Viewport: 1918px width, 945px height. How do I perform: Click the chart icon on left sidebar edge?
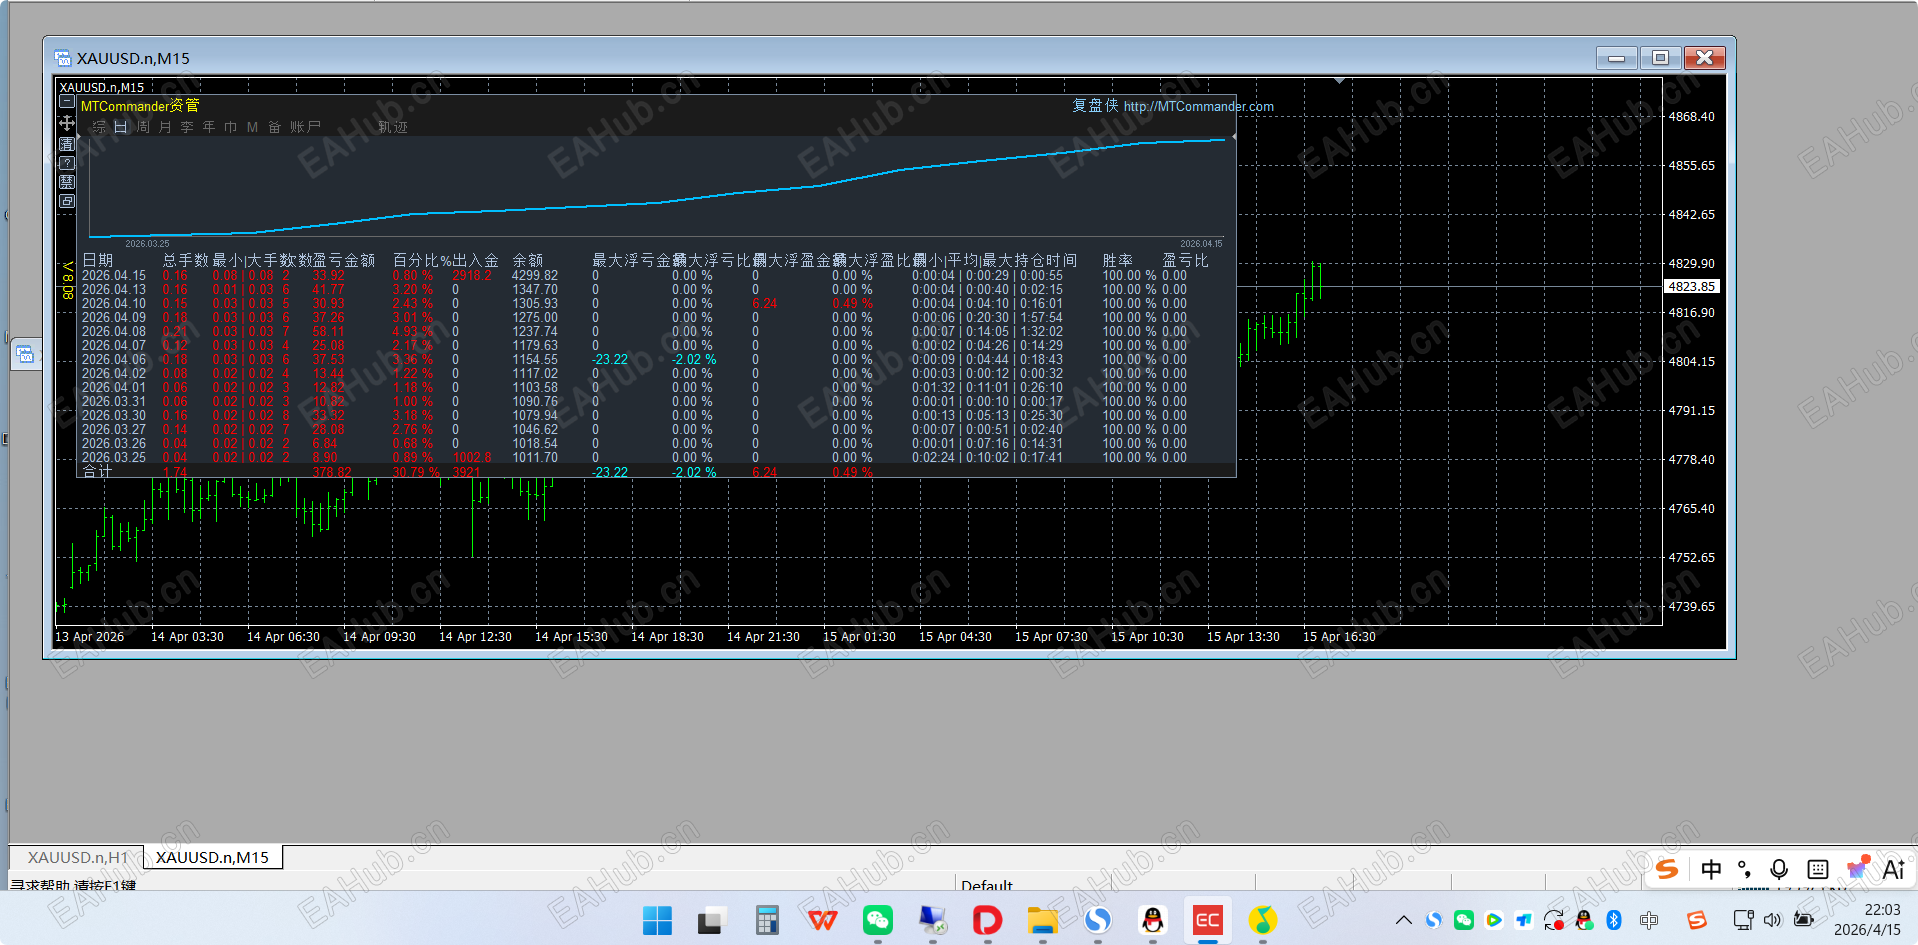click(25, 354)
